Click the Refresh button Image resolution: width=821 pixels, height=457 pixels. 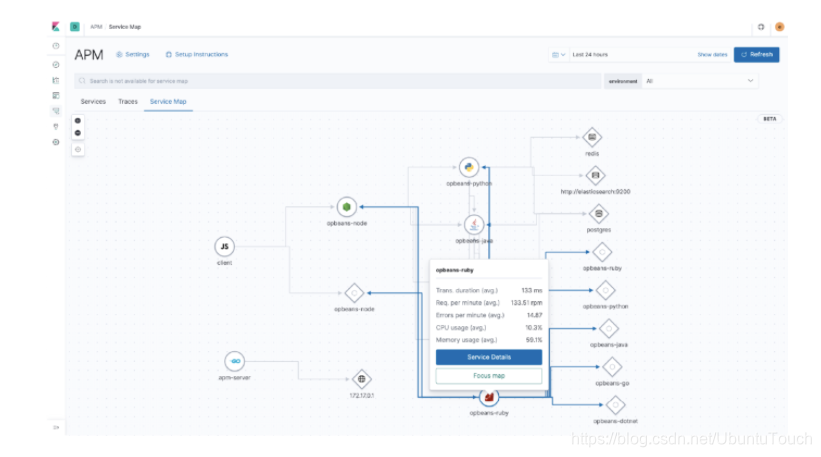(757, 54)
